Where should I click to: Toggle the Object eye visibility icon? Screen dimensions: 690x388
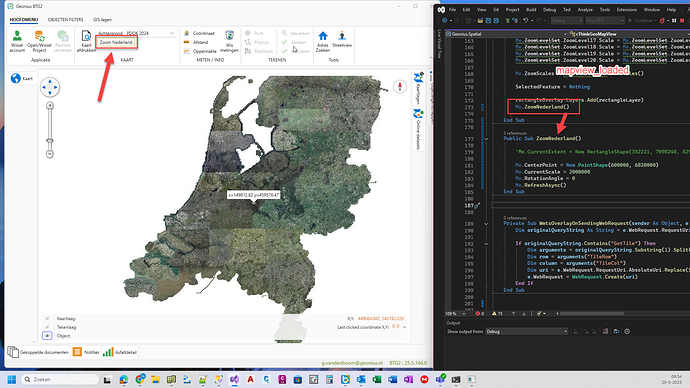coord(47,336)
